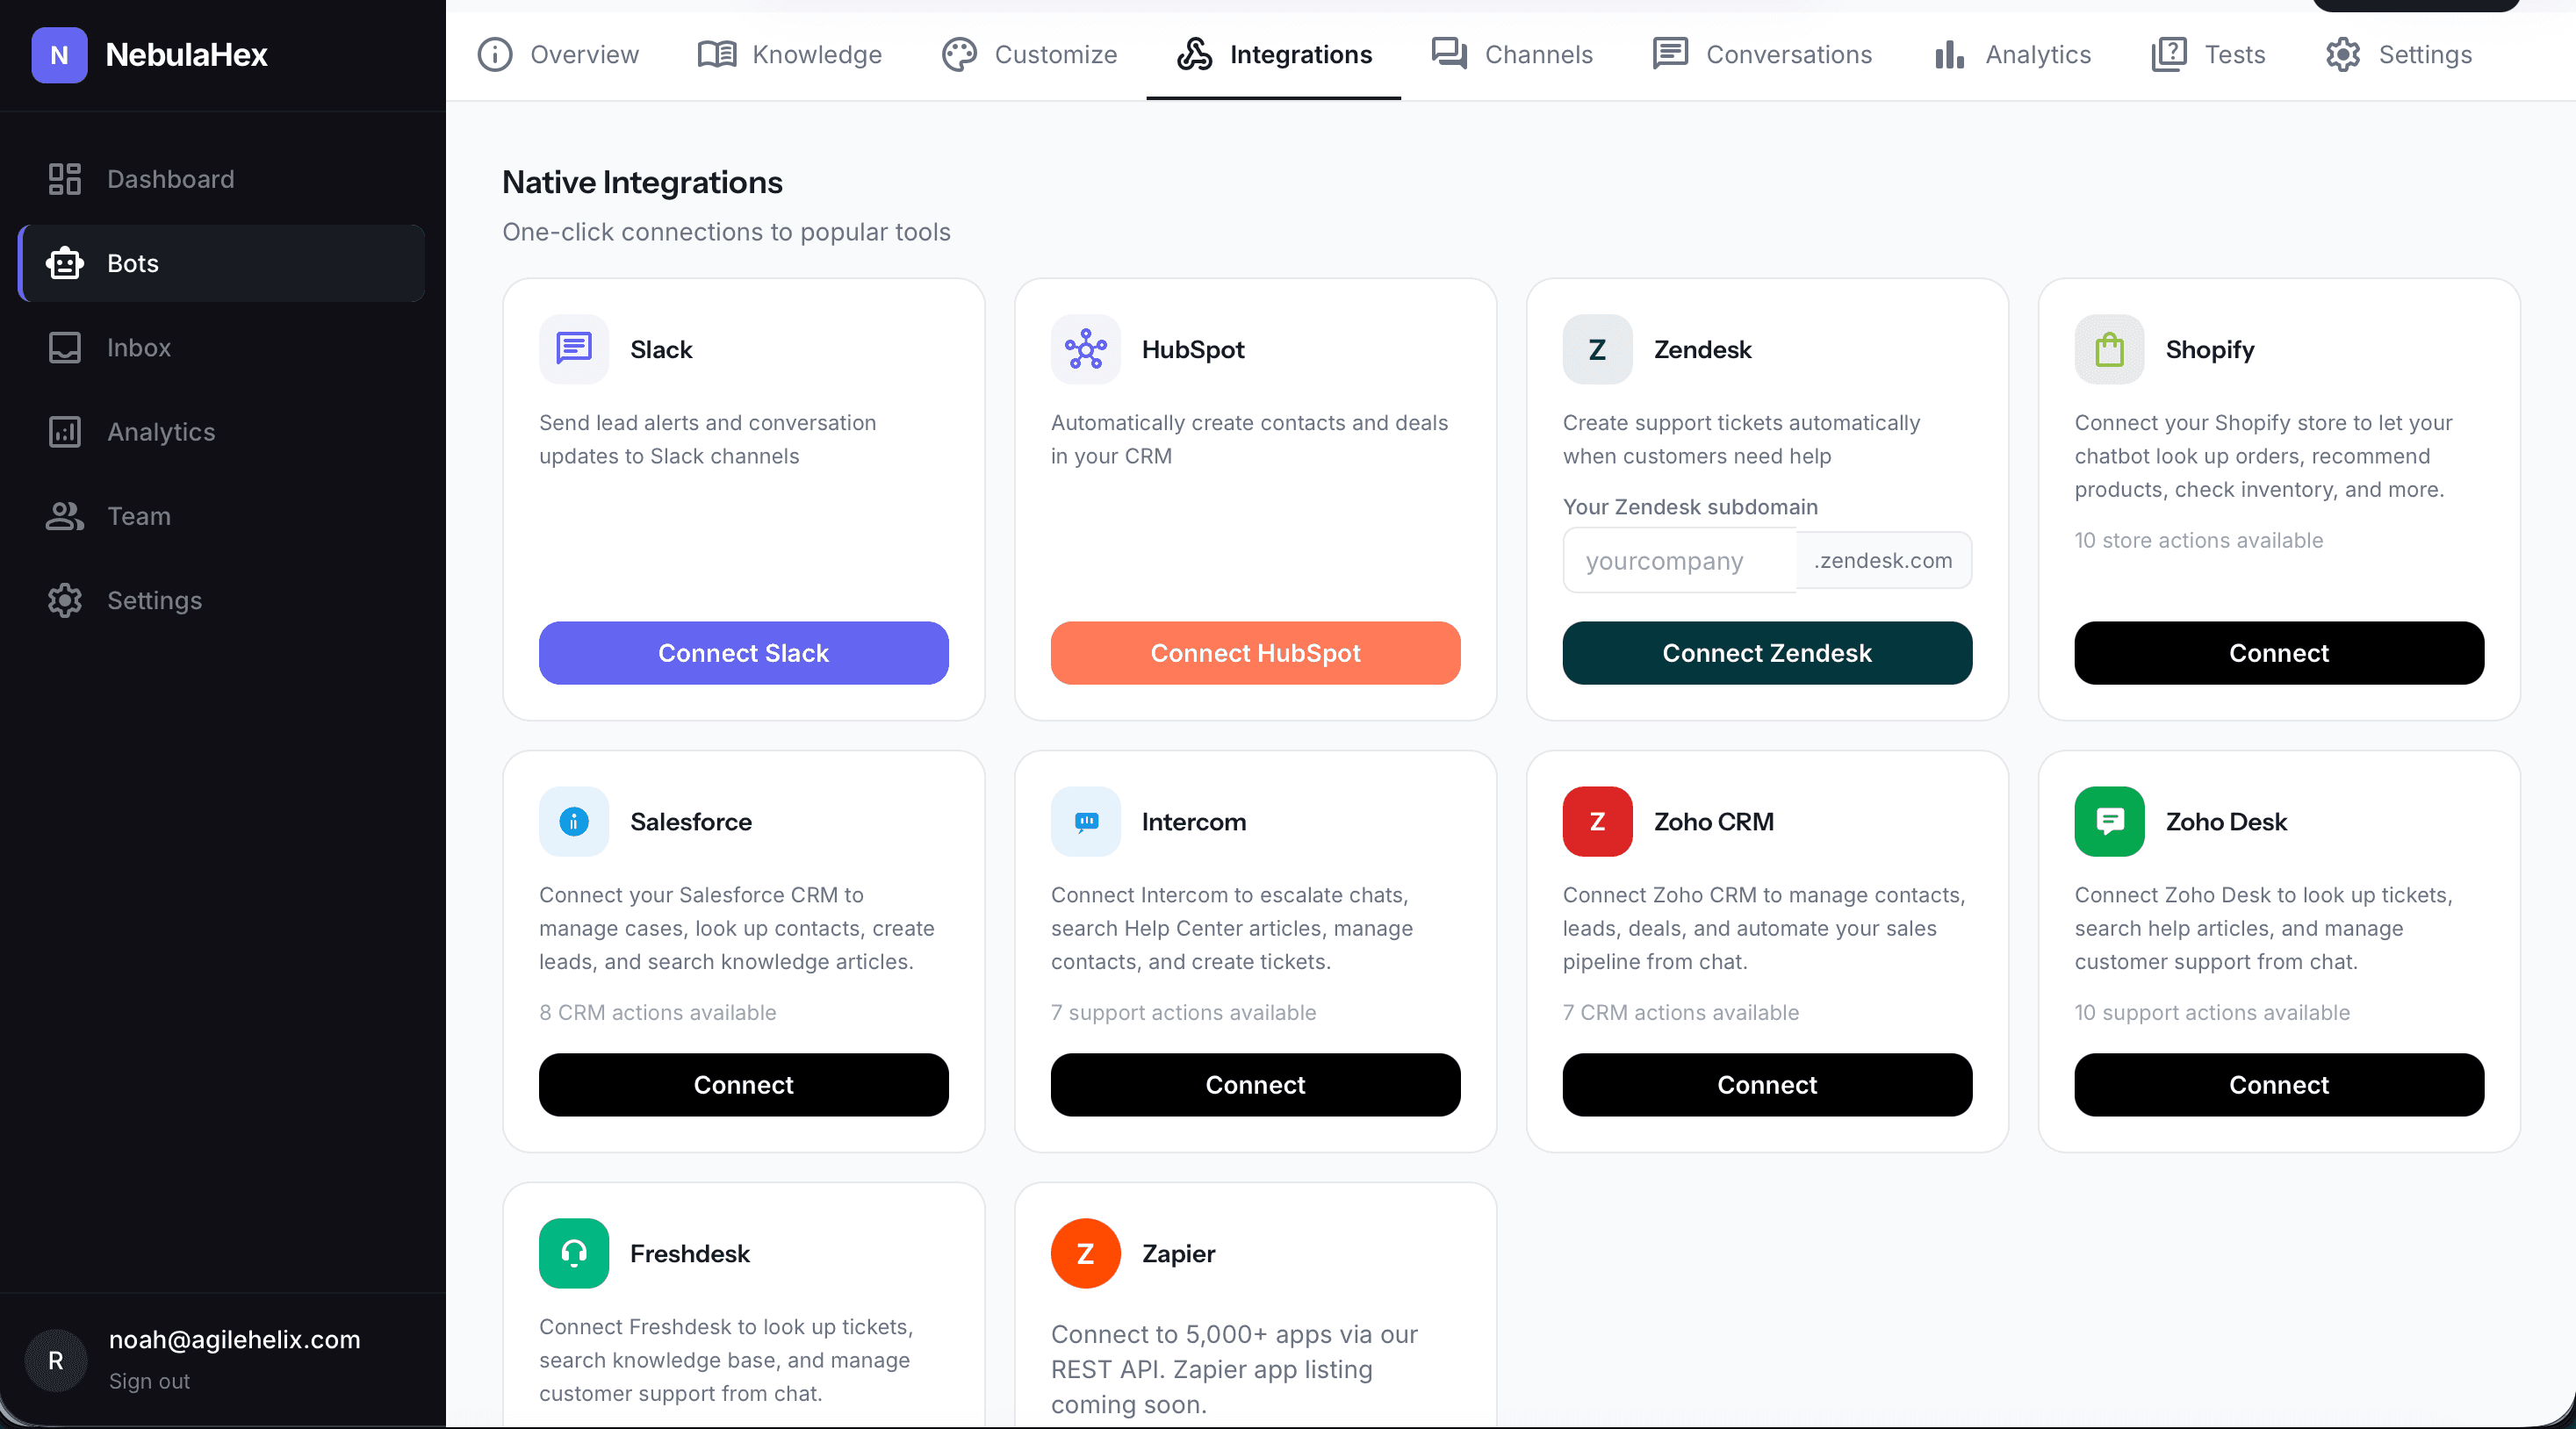The width and height of the screenshot is (2576, 1429).
Task: Click the Integrations webhook icon
Action: tap(1194, 54)
